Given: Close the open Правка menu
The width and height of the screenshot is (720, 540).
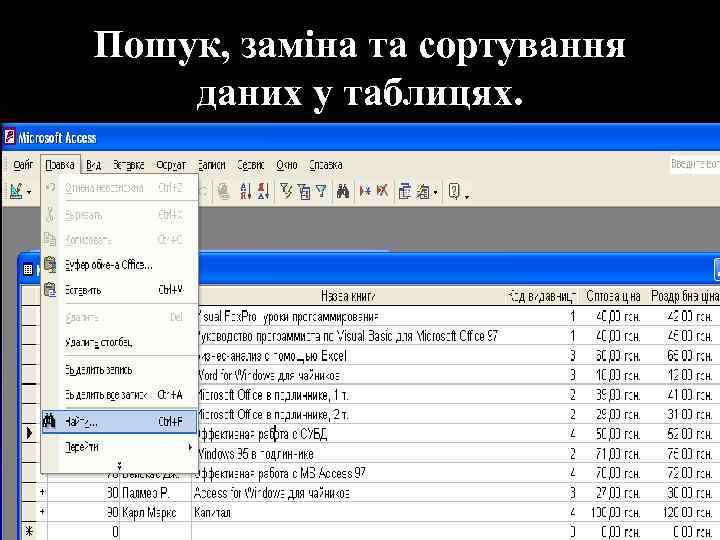Looking at the screenshot, I should [60, 164].
